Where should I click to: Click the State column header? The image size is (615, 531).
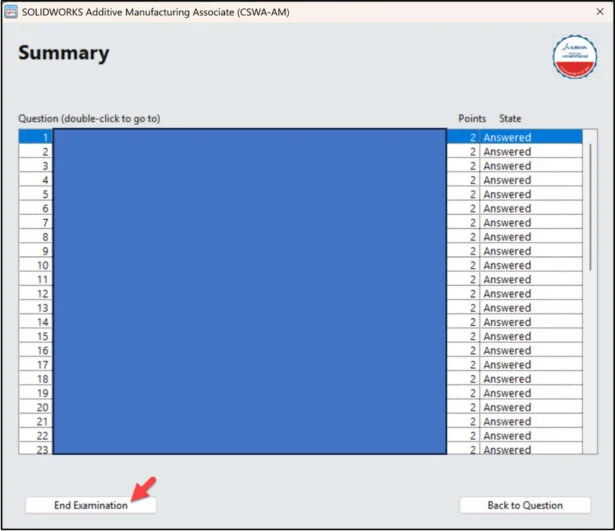coord(510,119)
